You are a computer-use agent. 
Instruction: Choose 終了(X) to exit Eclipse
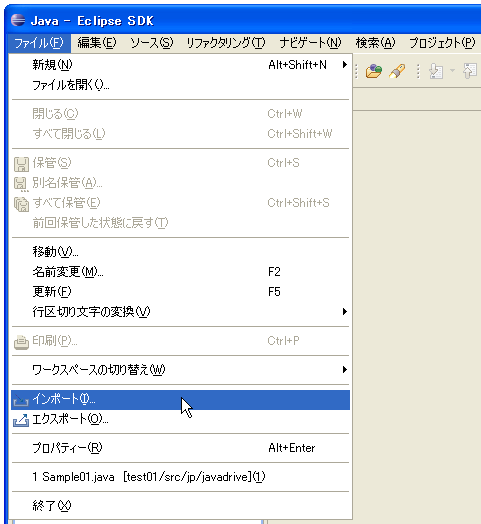pos(181,506)
